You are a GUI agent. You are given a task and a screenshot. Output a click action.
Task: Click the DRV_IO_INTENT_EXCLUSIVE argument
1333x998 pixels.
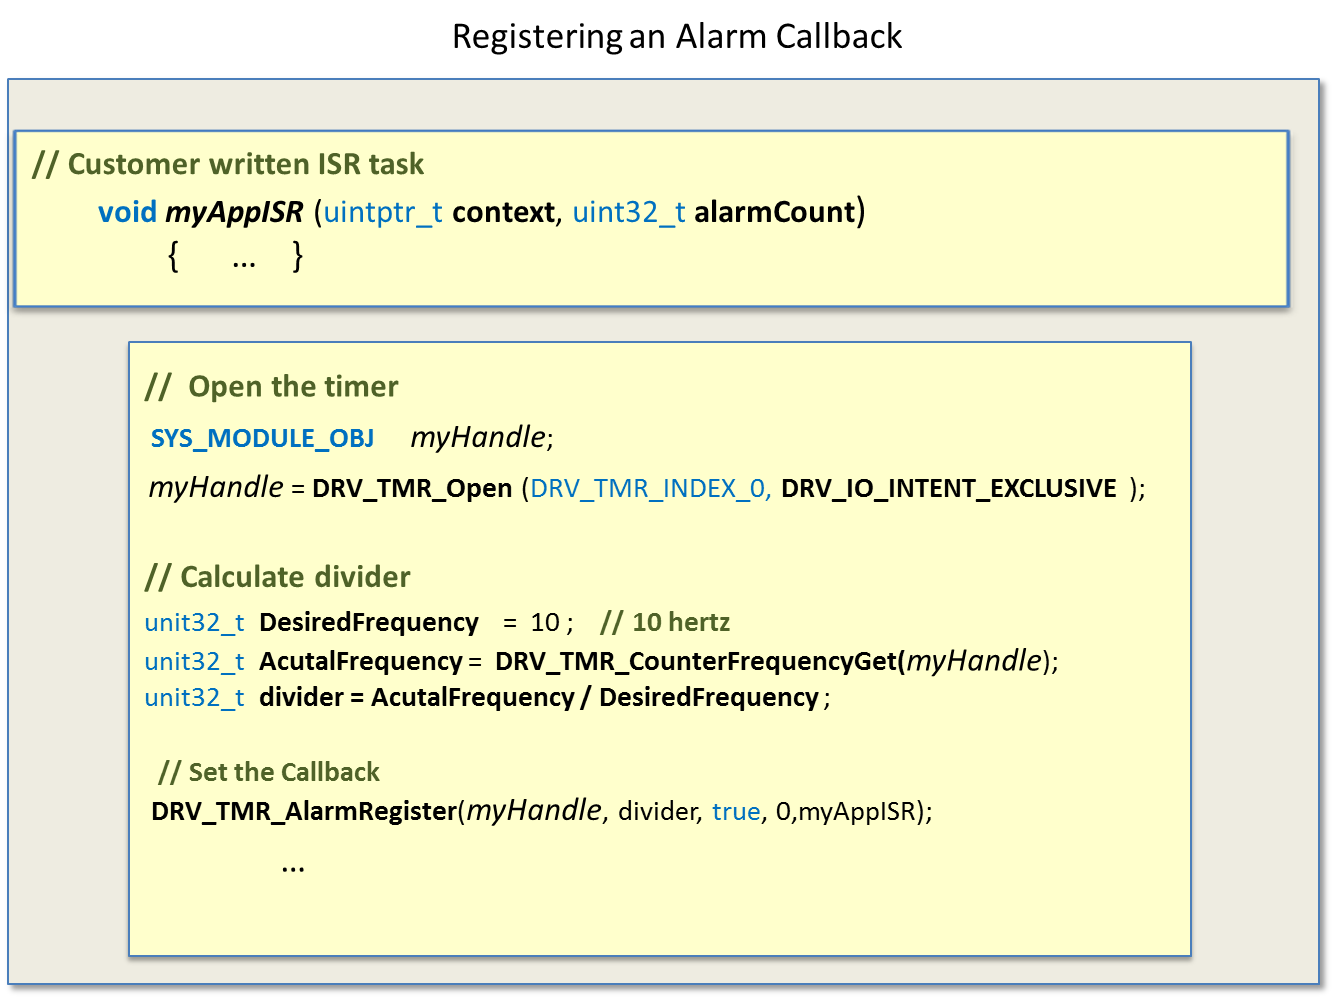949,488
